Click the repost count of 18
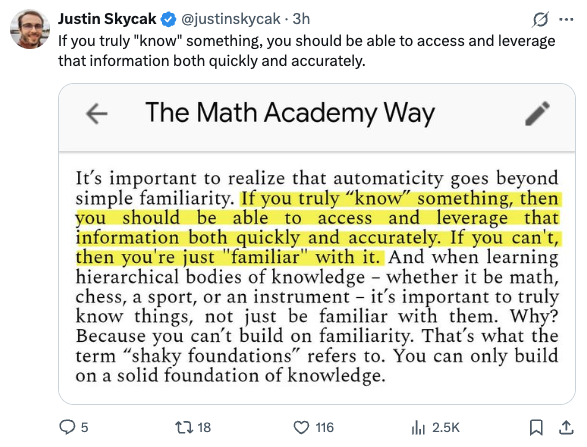Image resolution: width=587 pixels, height=447 pixels. click(204, 427)
